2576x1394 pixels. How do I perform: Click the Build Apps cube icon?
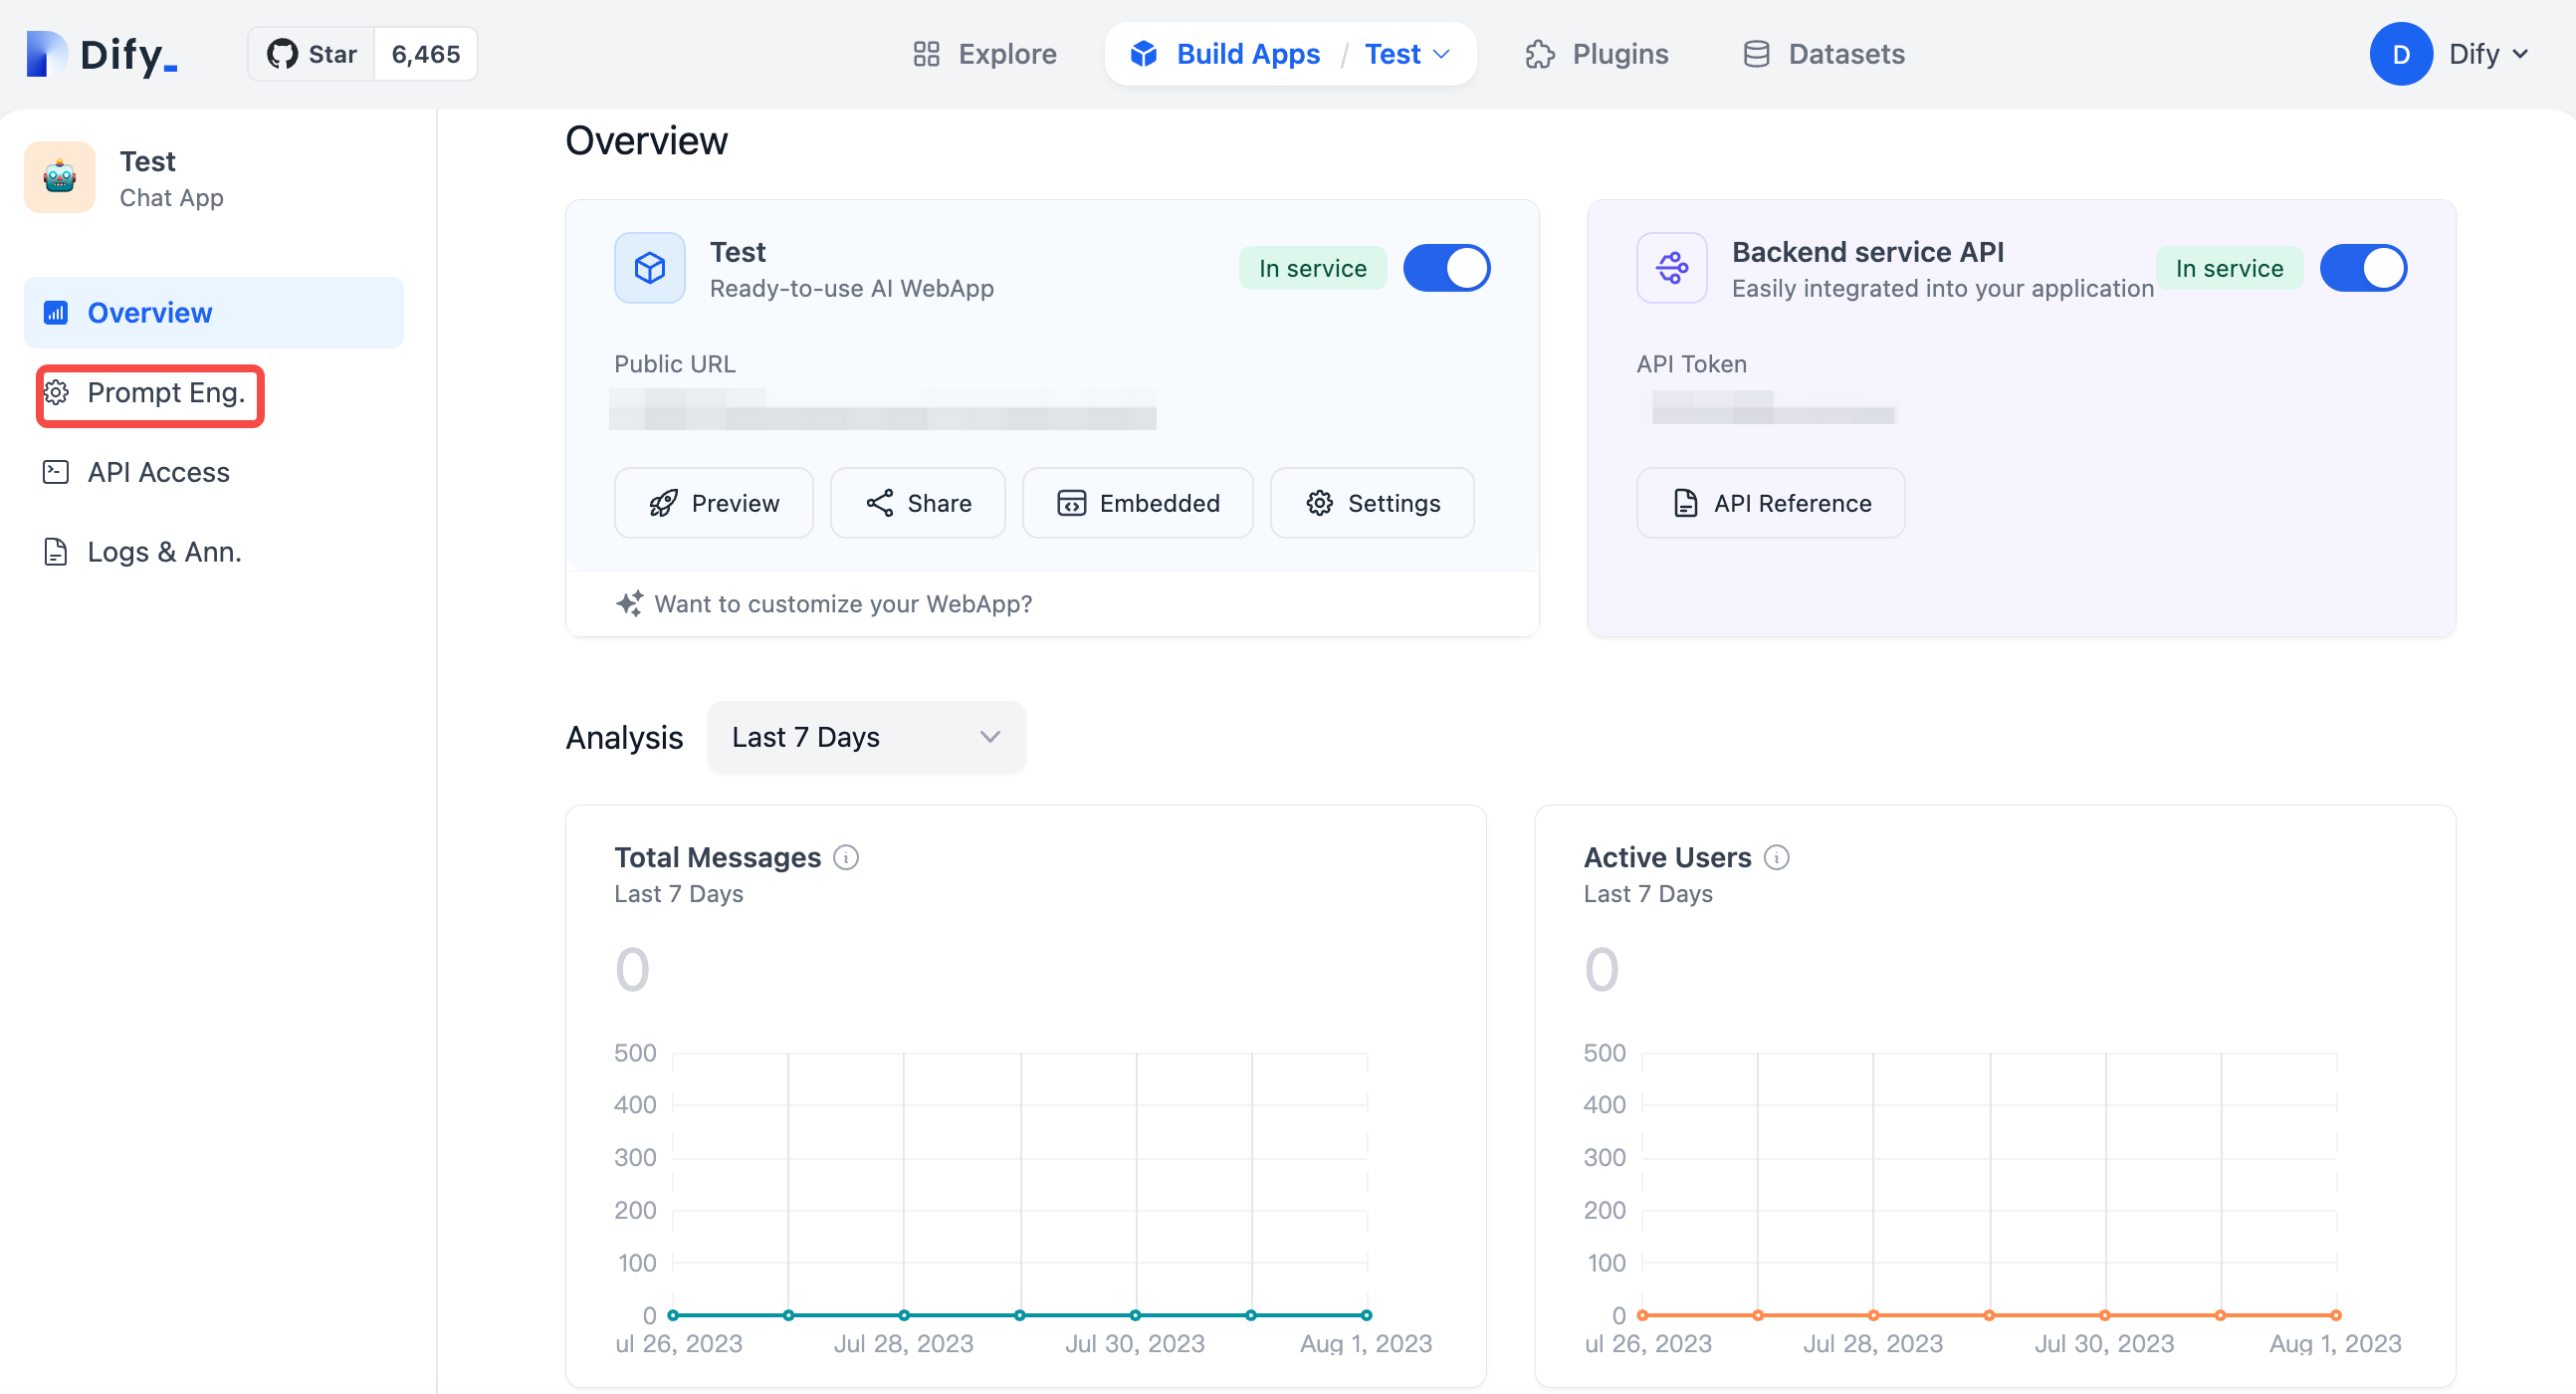pyautogui.click(x=1143, y=54)
